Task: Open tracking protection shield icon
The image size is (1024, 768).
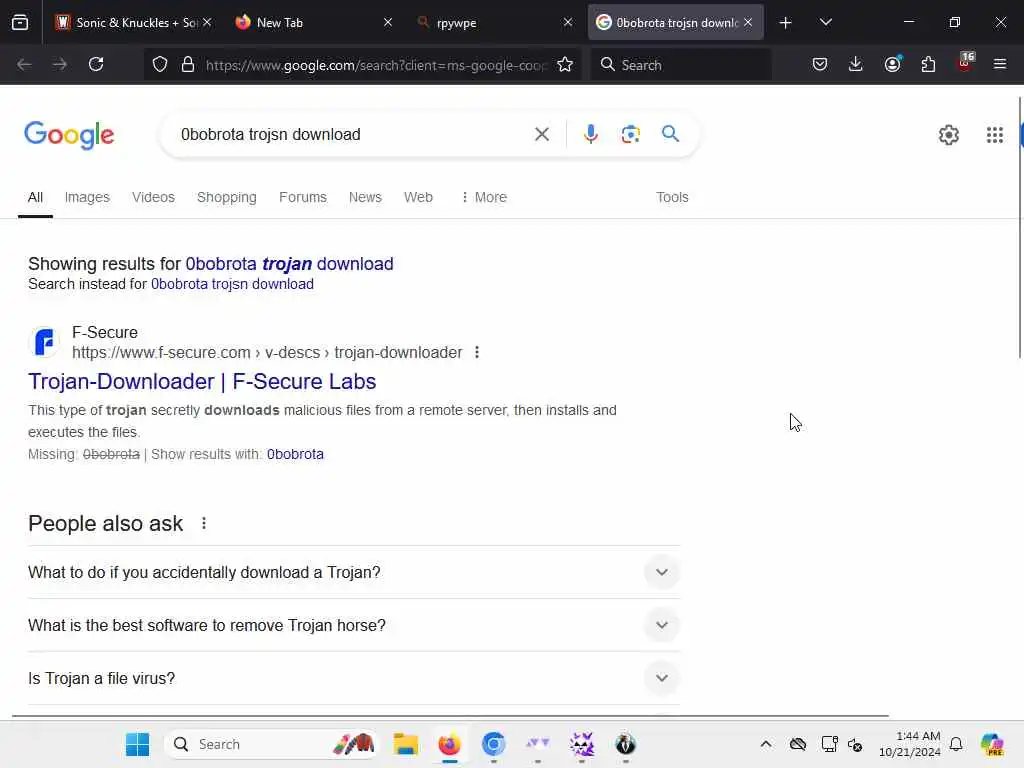Action: pos(160,64)
